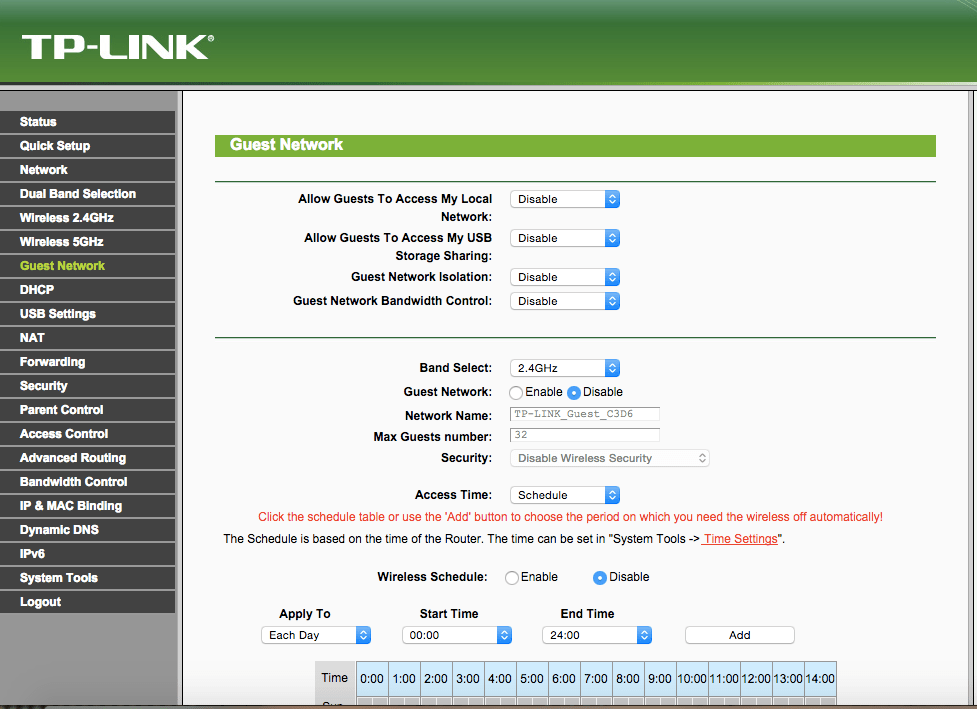Go to System Tools in sidebar
Image resolution: width=977 pixels, height=709 pixels.
point(59,578)
